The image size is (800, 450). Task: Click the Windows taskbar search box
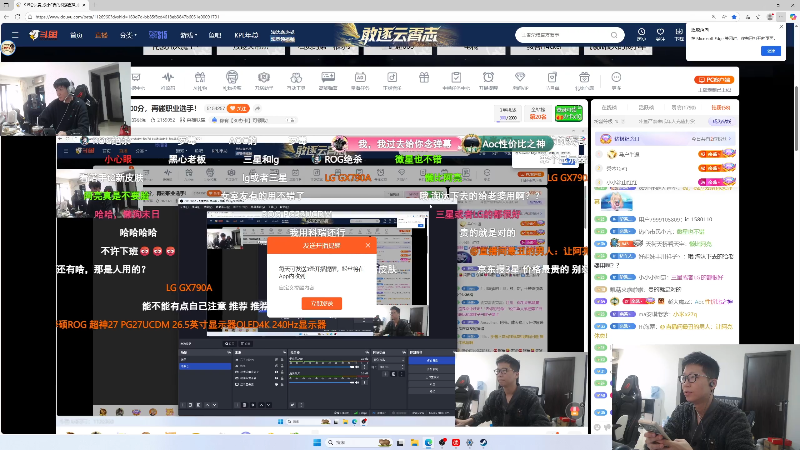click(x=358, y=442)
